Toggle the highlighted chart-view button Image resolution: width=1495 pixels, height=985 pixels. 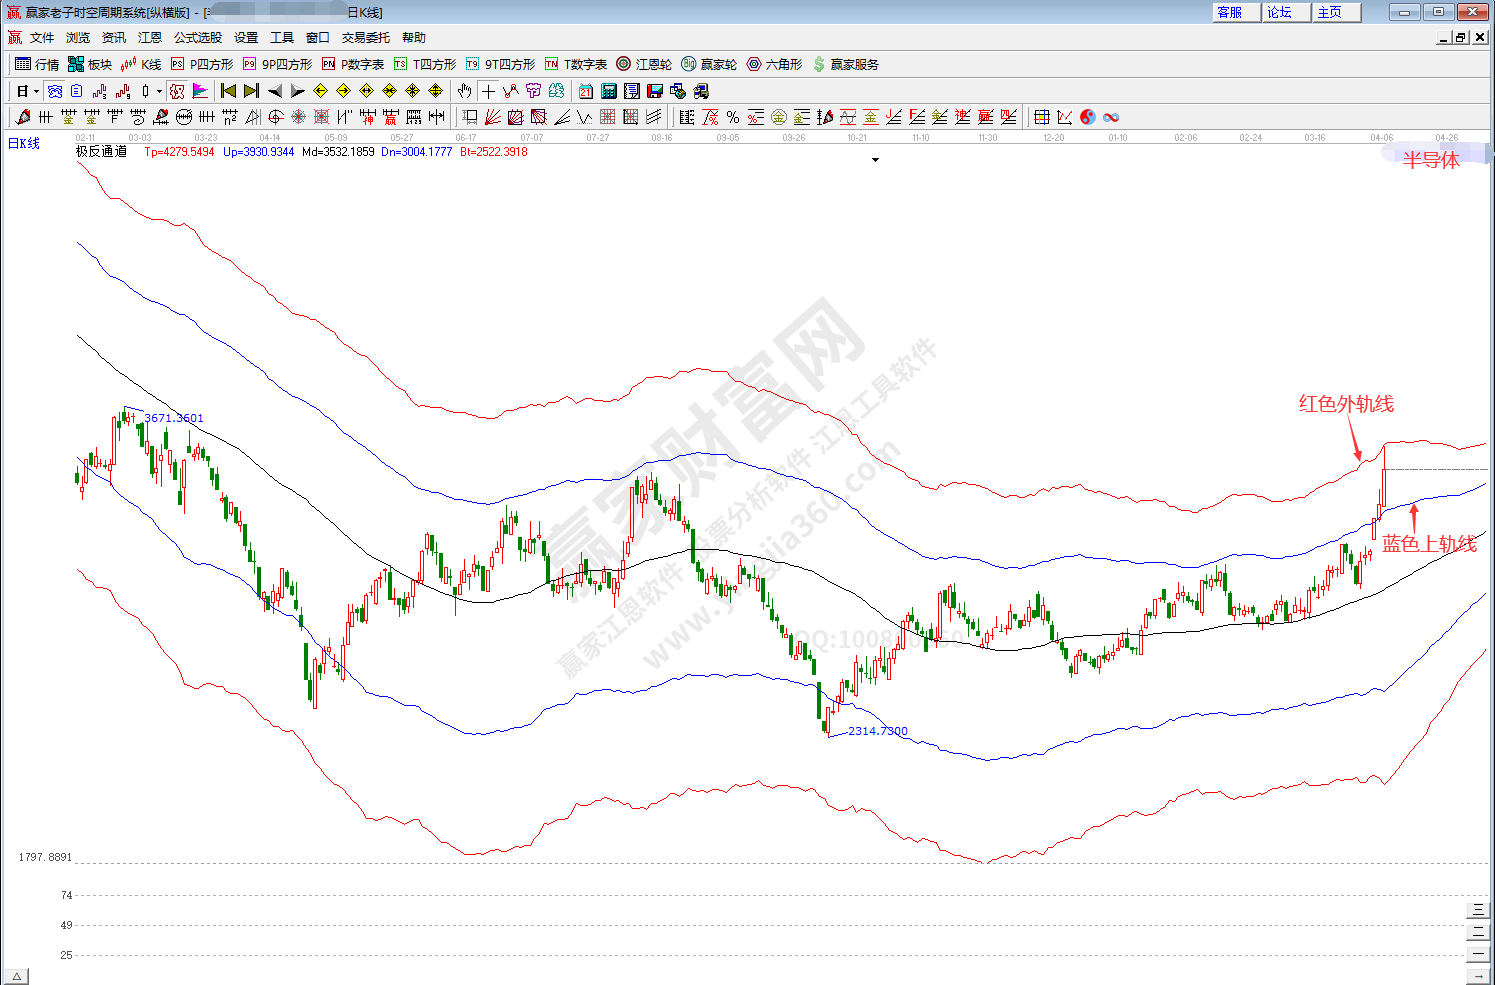click(55, 91)
